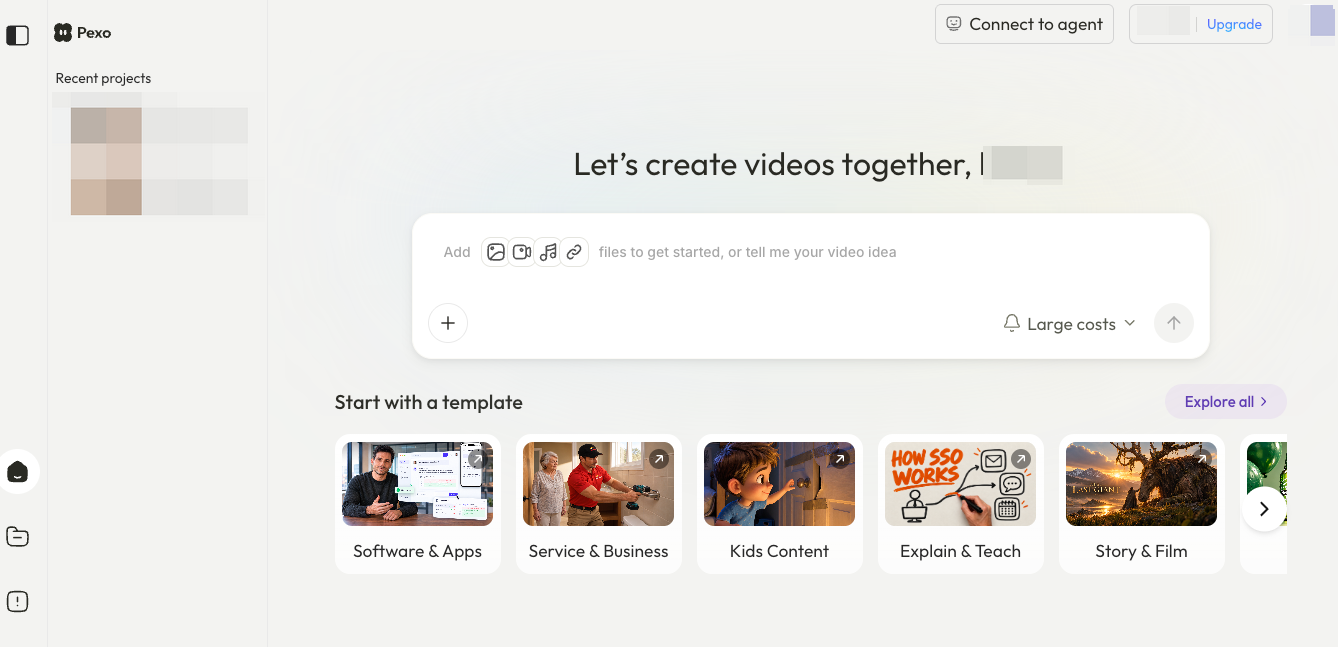Click the bell icon beside Large costs
The image size is (1338, 647).
[x=1012, y=323]
